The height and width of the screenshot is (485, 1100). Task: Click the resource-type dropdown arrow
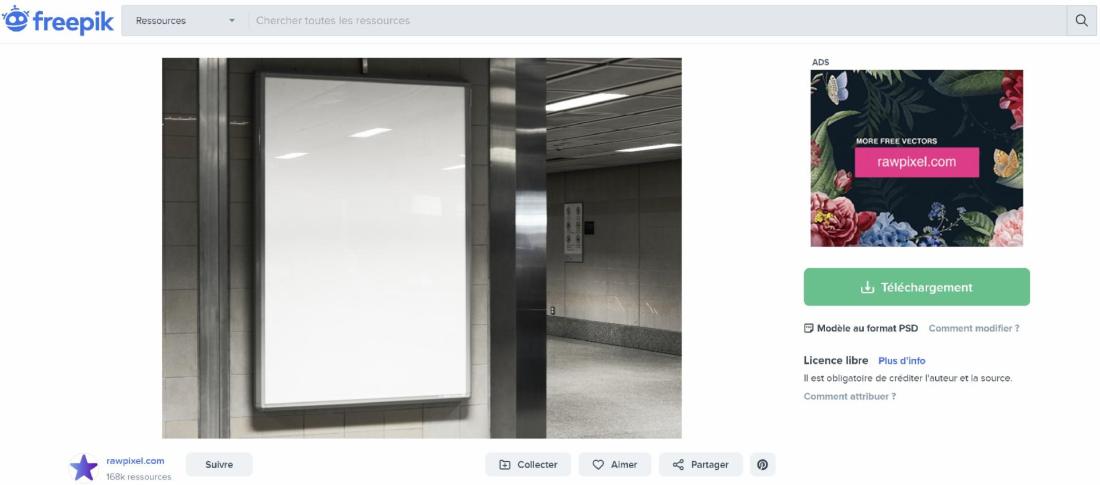point(232,21)
